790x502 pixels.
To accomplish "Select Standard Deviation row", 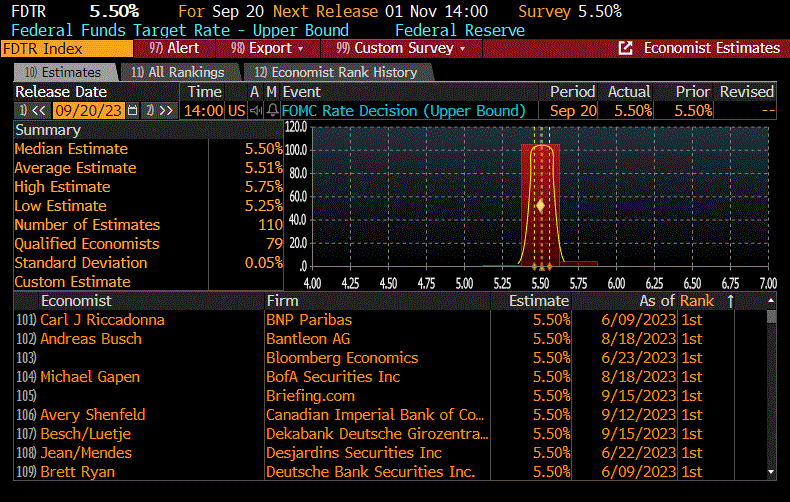I will (x=149, y=263).
